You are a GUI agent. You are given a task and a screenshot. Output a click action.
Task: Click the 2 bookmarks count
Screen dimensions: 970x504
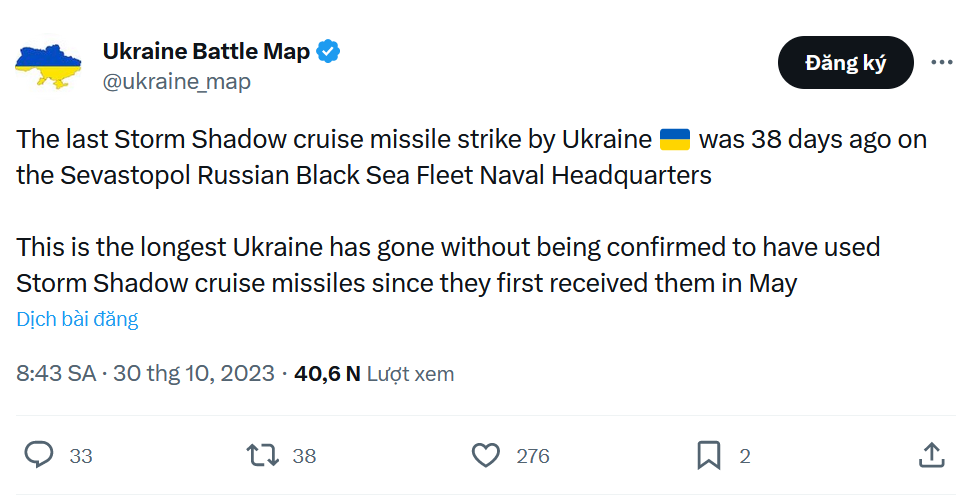(745, 456)
